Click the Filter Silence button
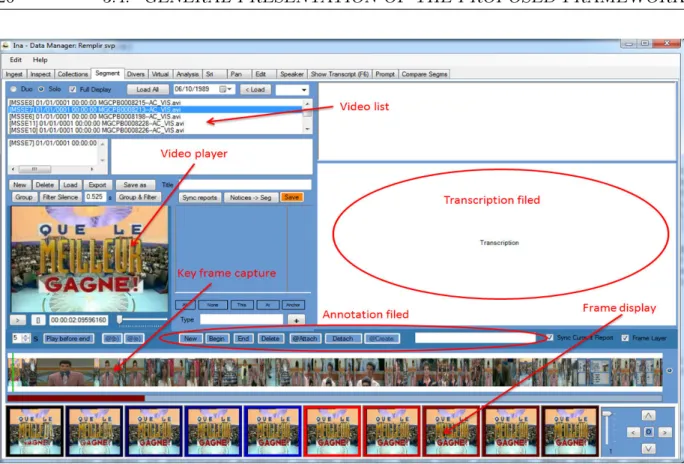Viewport: 684px width, 464px height. [60, 197]
